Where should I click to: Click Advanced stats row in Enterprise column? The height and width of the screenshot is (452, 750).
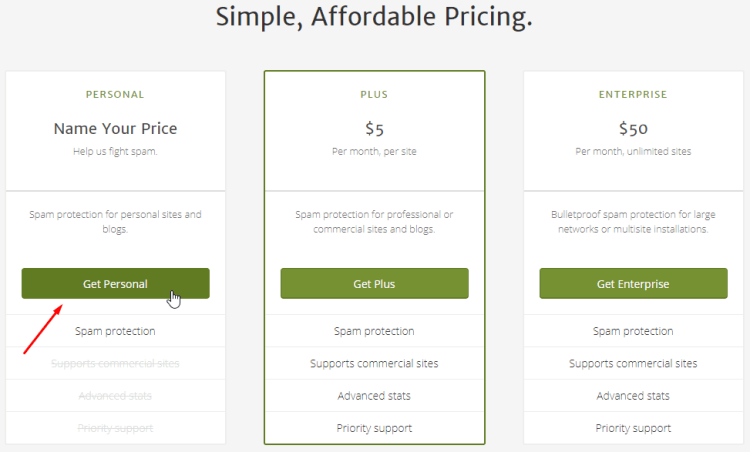coord(633,396)
